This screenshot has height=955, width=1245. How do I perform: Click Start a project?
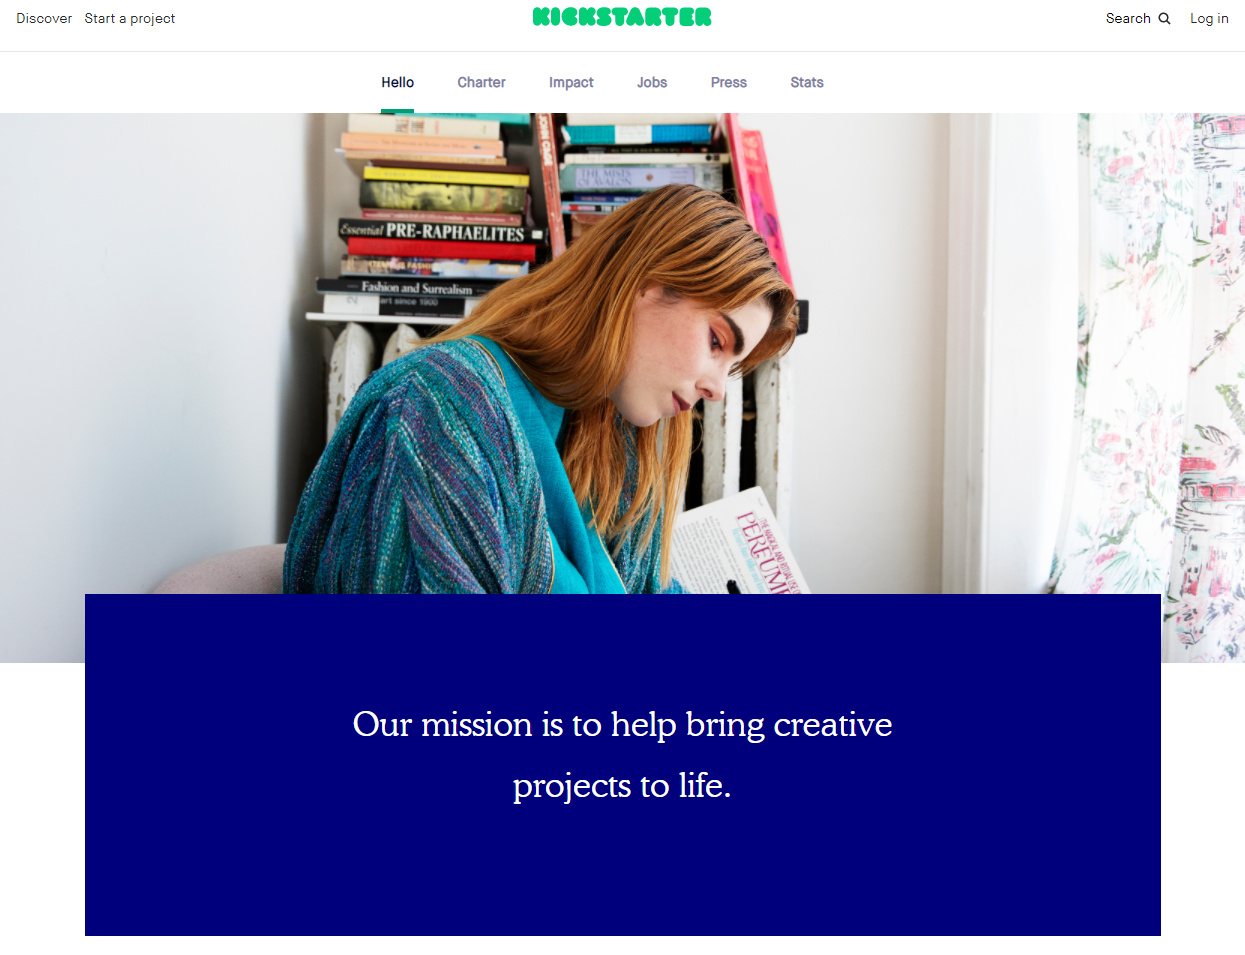point(130,18)
